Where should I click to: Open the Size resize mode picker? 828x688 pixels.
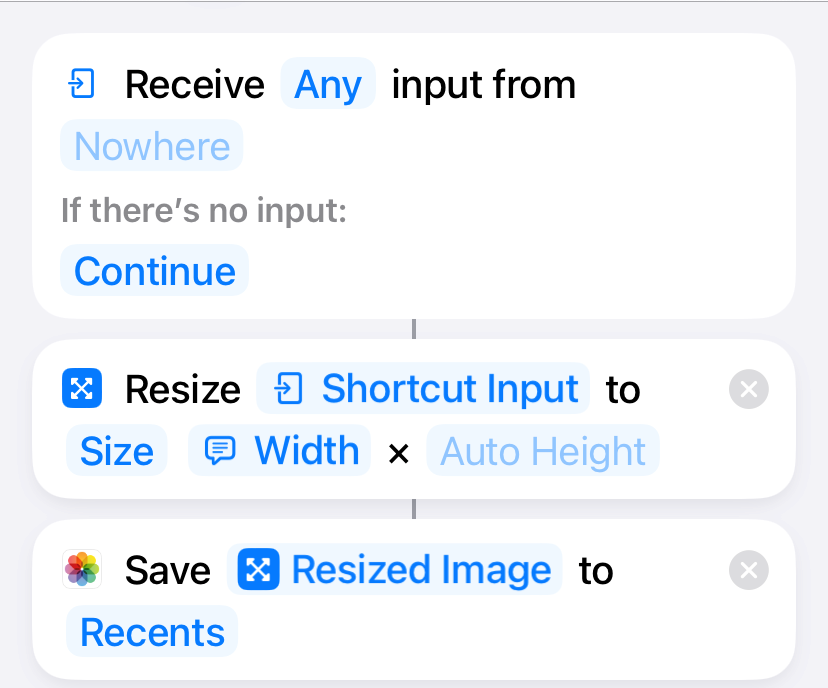pos(116,451)
